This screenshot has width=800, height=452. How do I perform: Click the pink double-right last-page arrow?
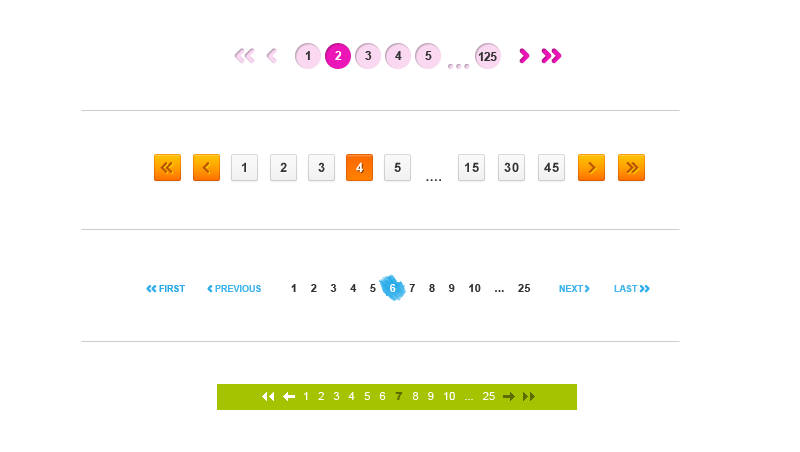click(551, 56)
